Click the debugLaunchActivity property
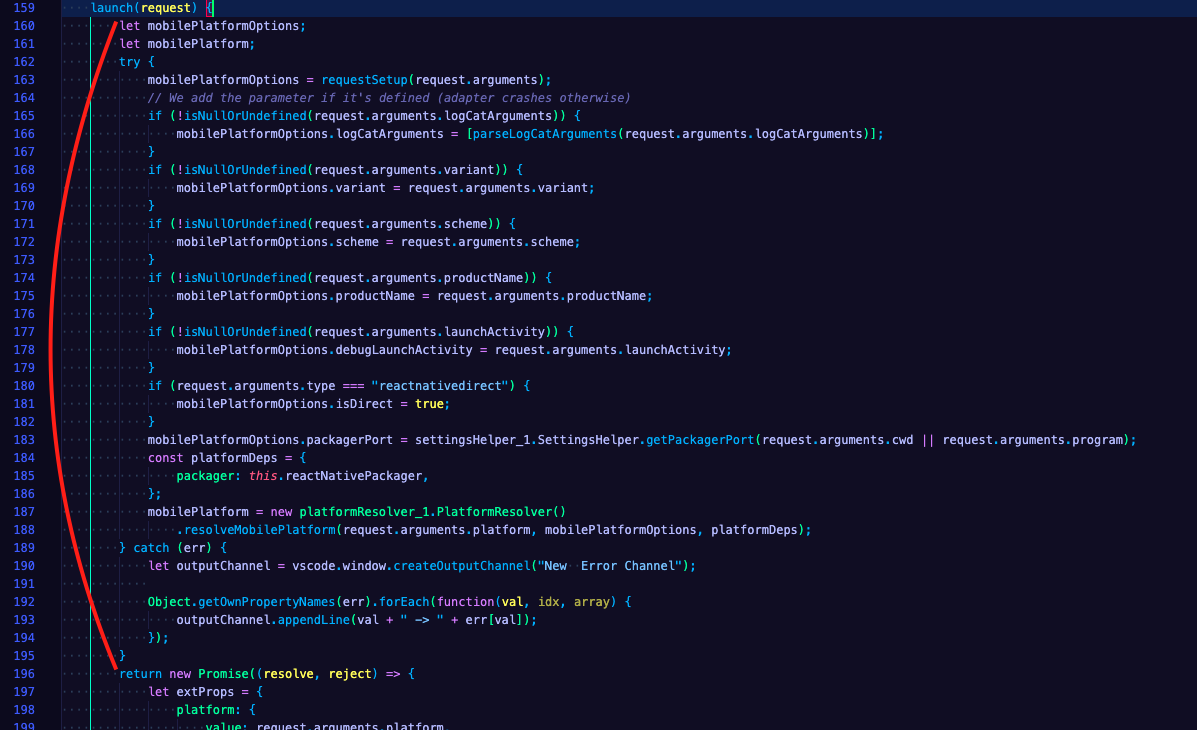This screenshot has height=730, width=1197. 404,350
